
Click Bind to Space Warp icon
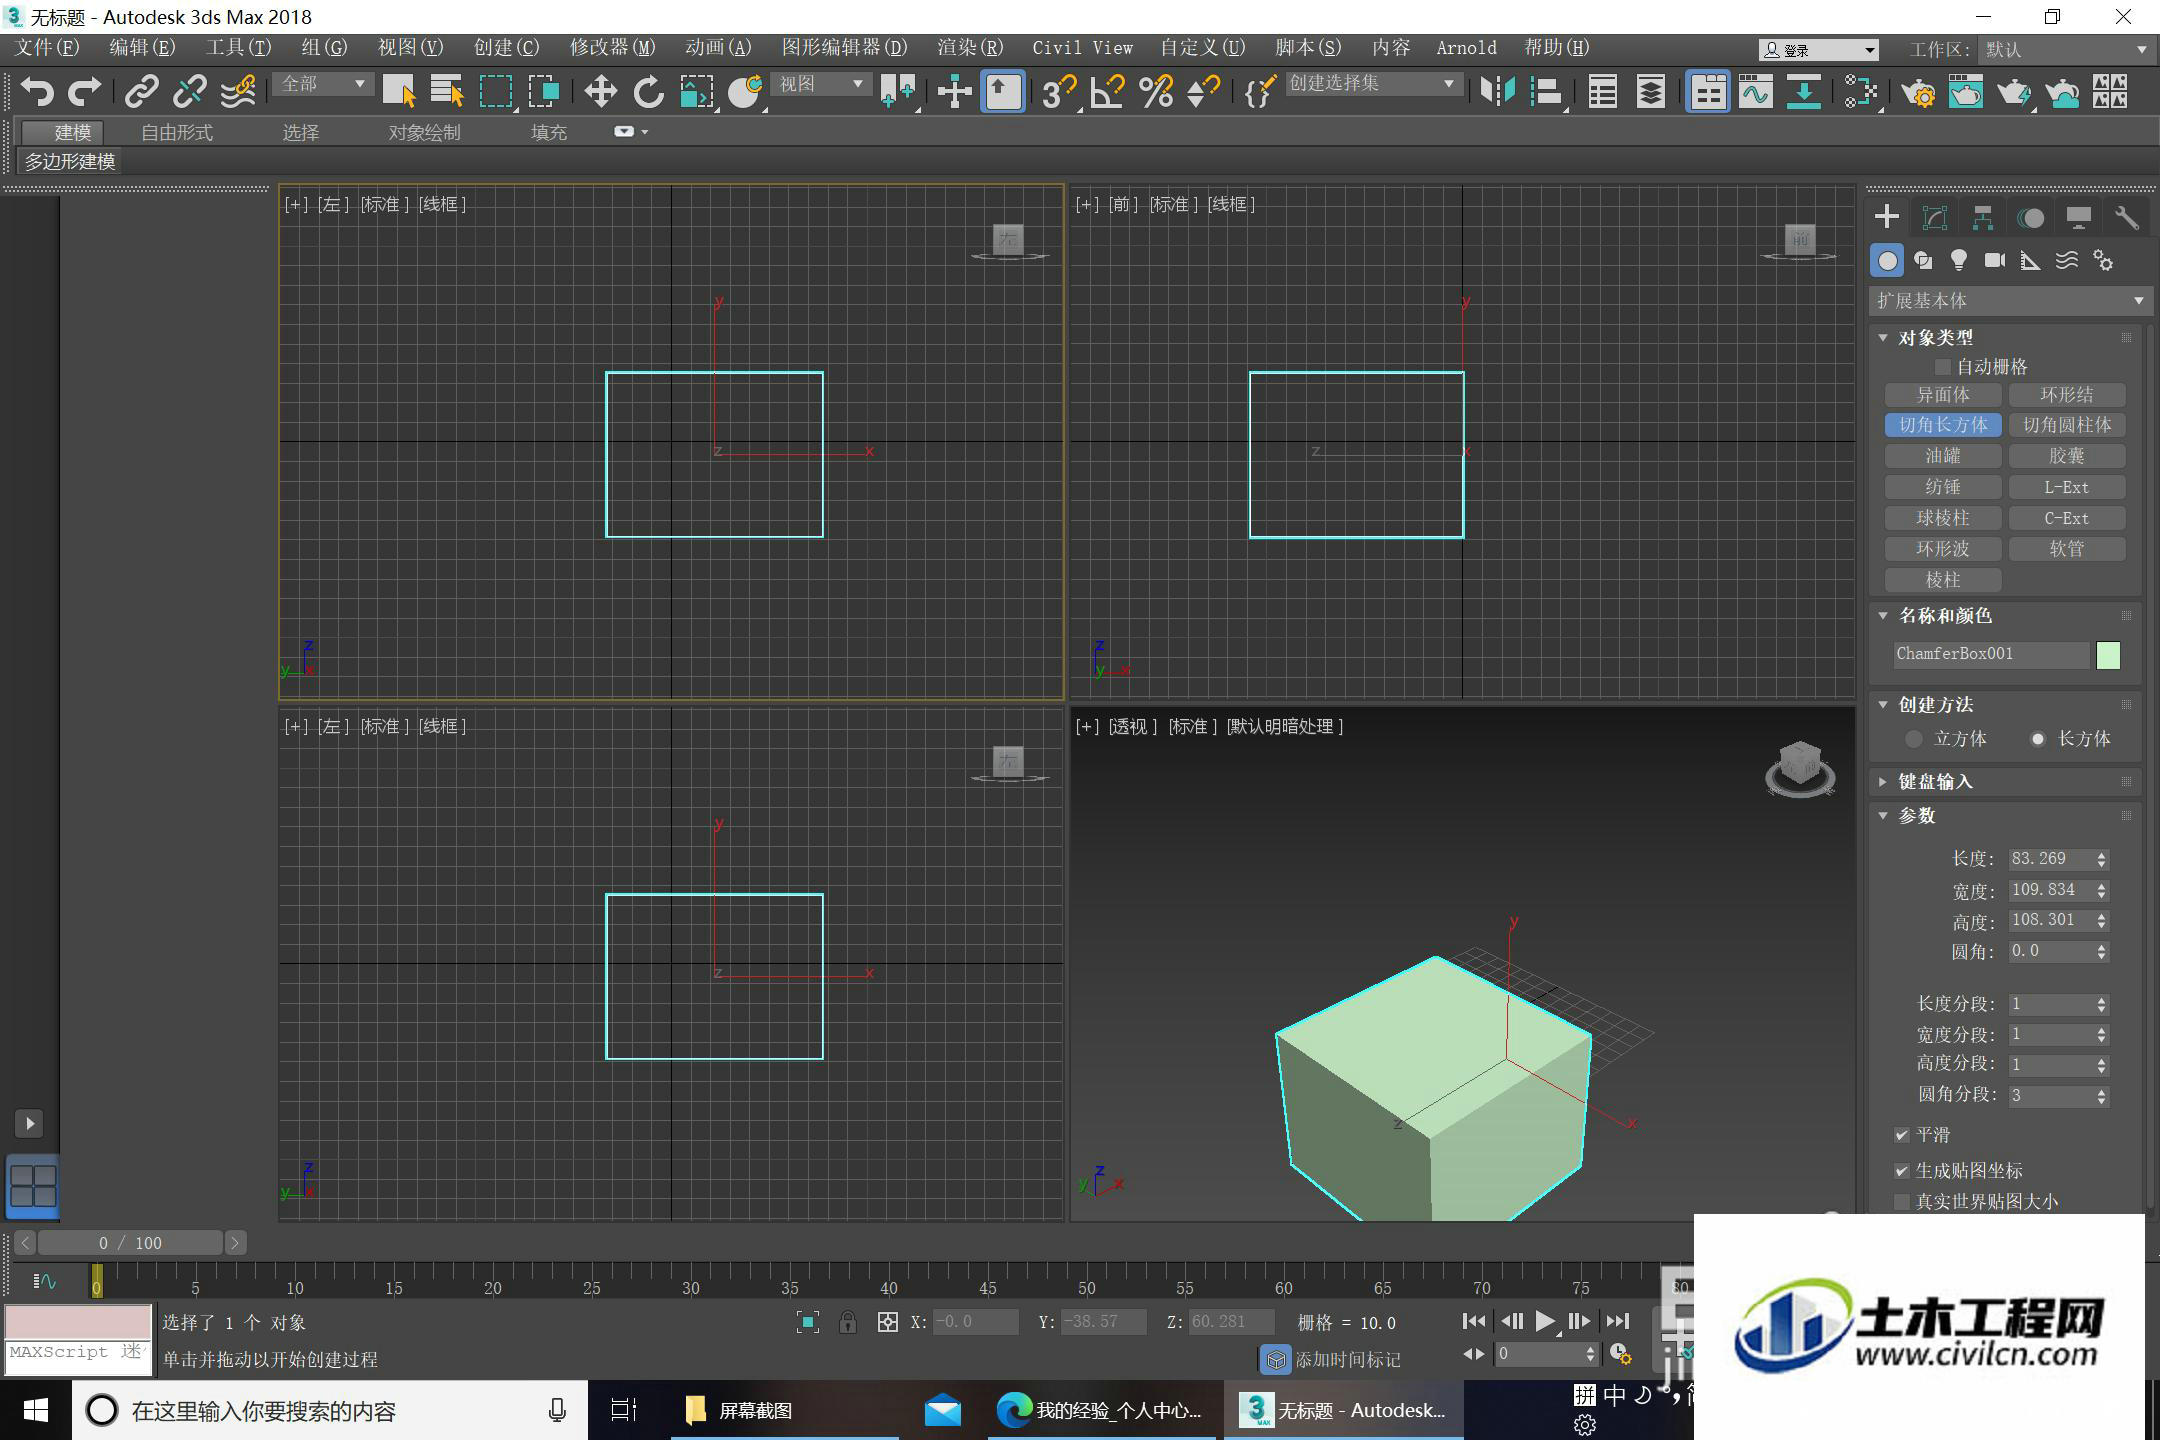click(238, 92)
